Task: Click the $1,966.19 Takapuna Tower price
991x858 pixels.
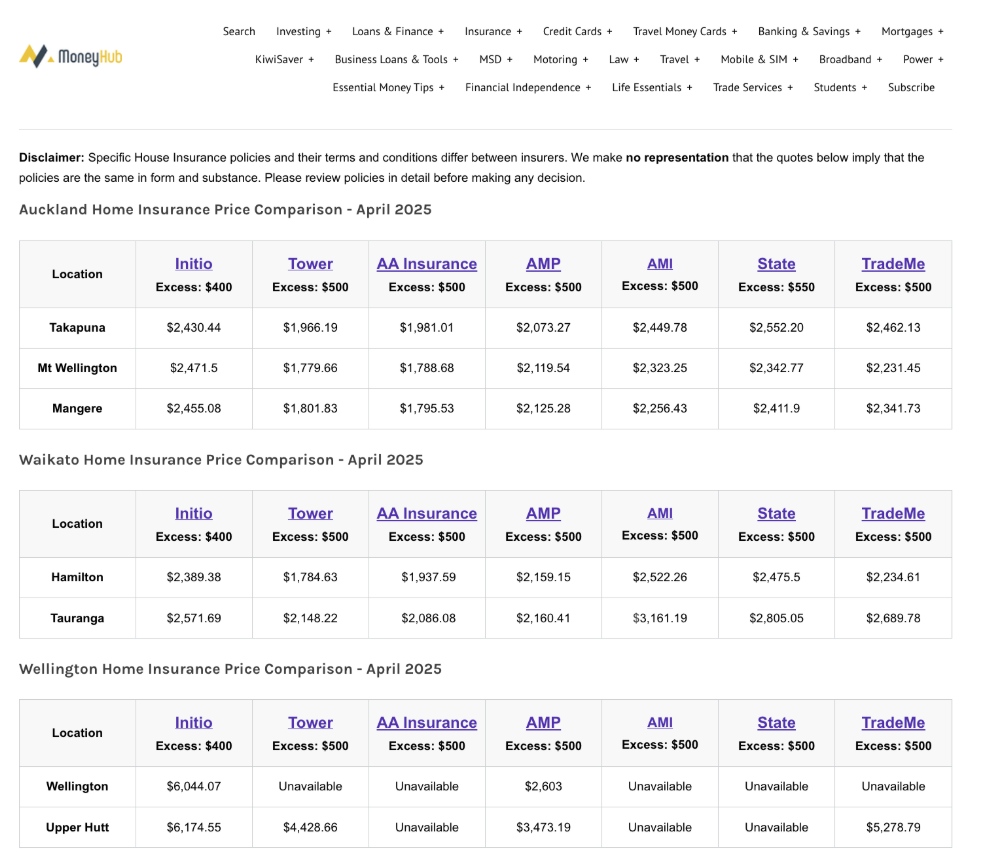Action: 310,327
